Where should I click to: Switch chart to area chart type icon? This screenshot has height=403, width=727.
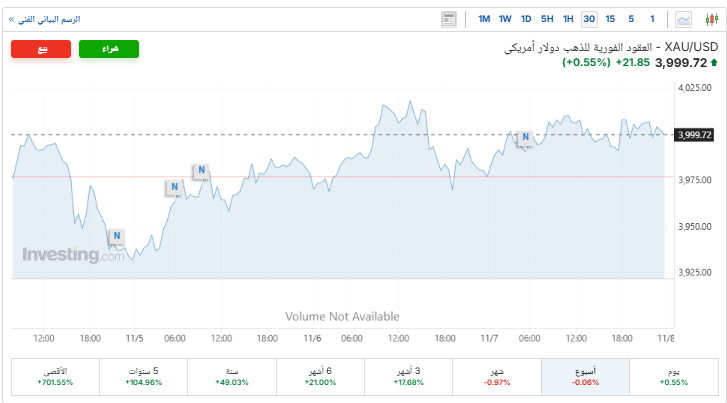pyautogui.click(x=684, y=19)
